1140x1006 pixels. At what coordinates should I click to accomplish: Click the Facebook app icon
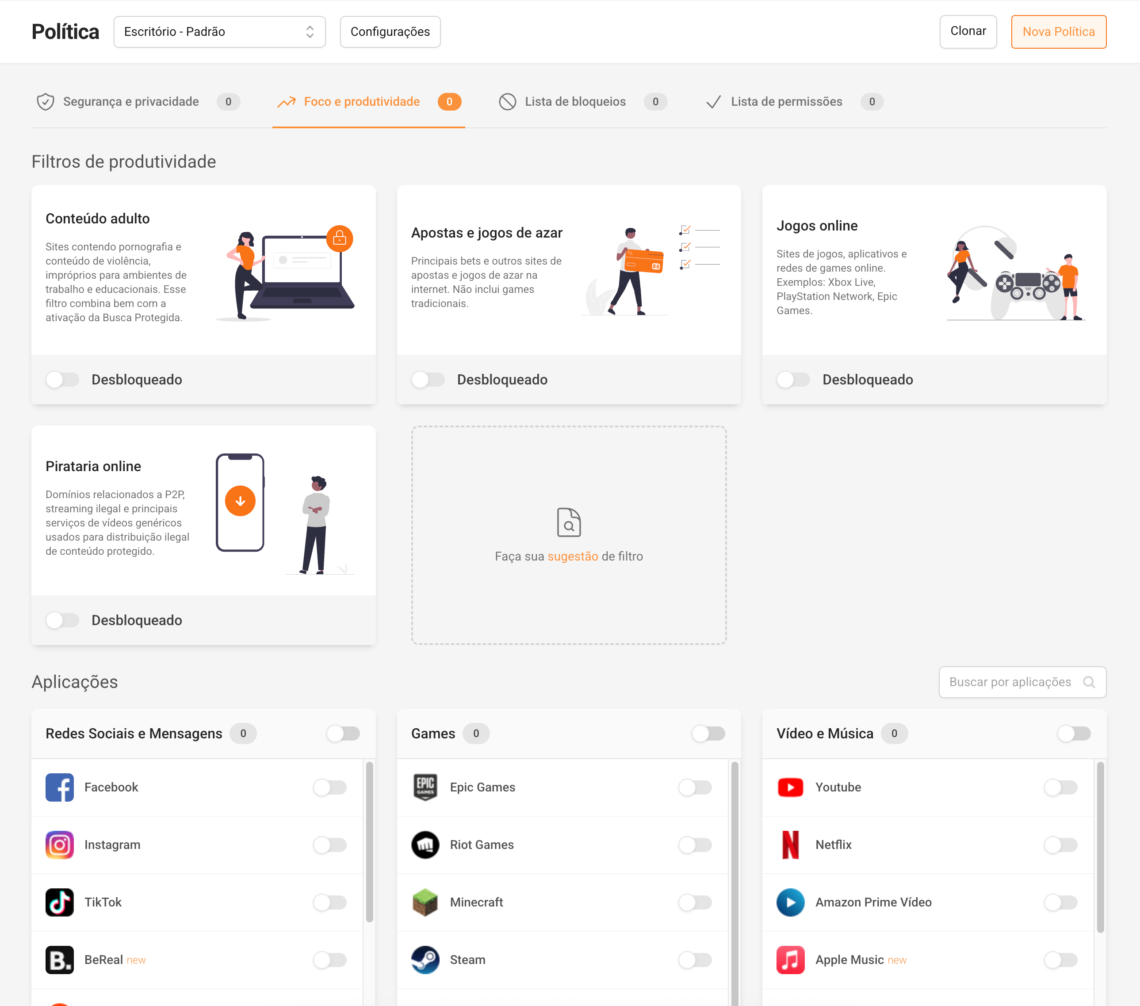[59, 787]
